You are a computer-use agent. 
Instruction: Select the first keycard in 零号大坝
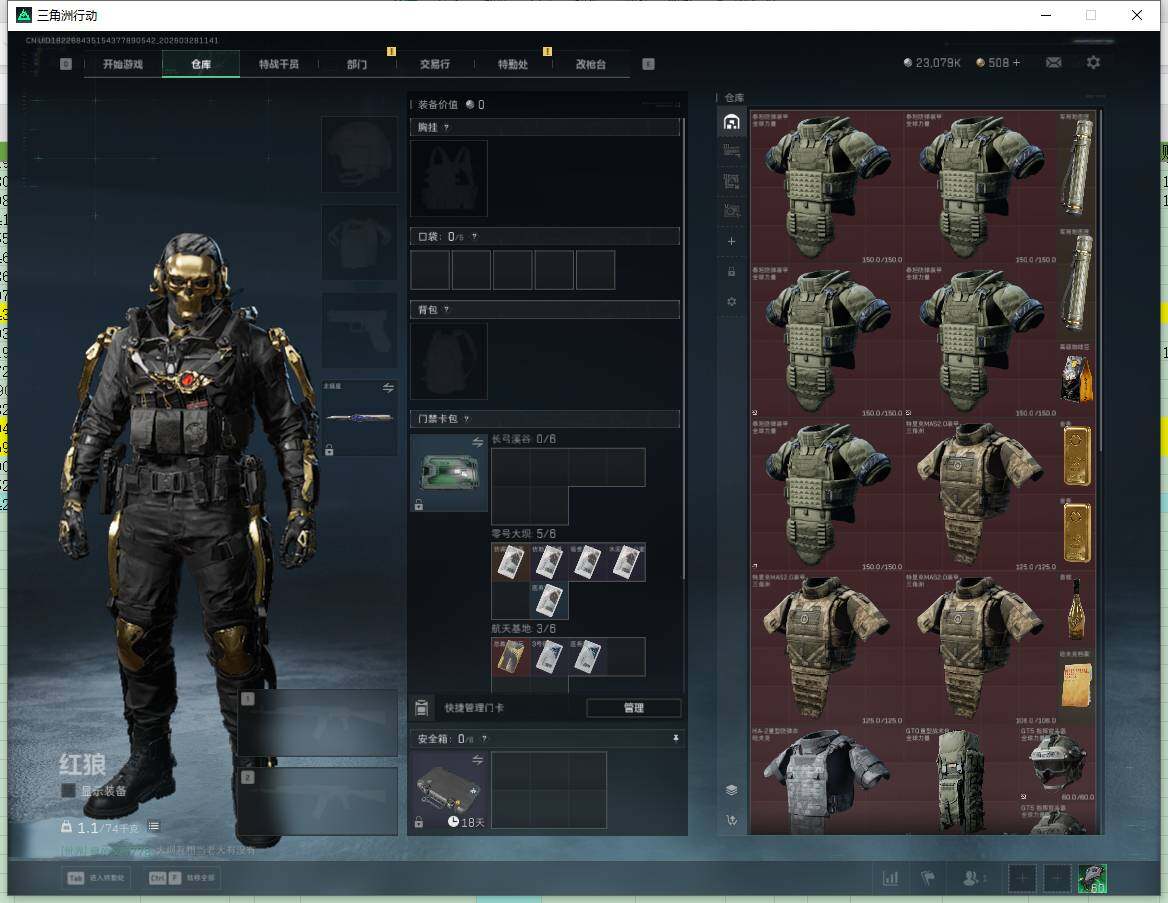(510, 562)
